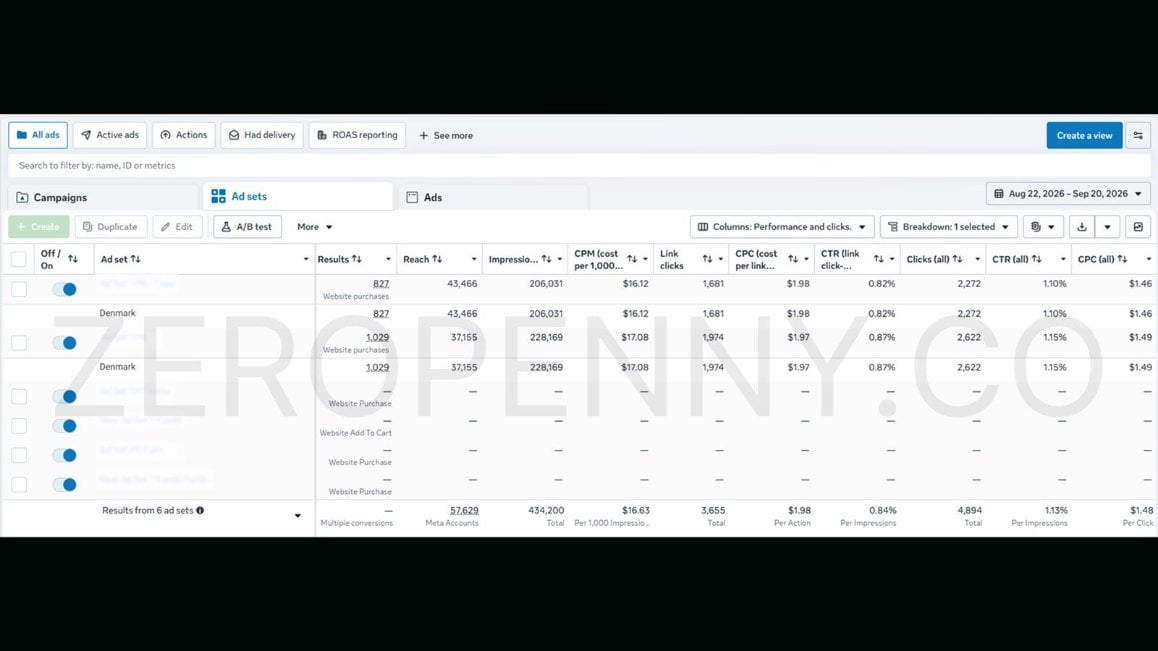Select the ROAS reporting view
Image resolution: width=1158 pixels, height=651 pixels.
(x=357, y=135)
